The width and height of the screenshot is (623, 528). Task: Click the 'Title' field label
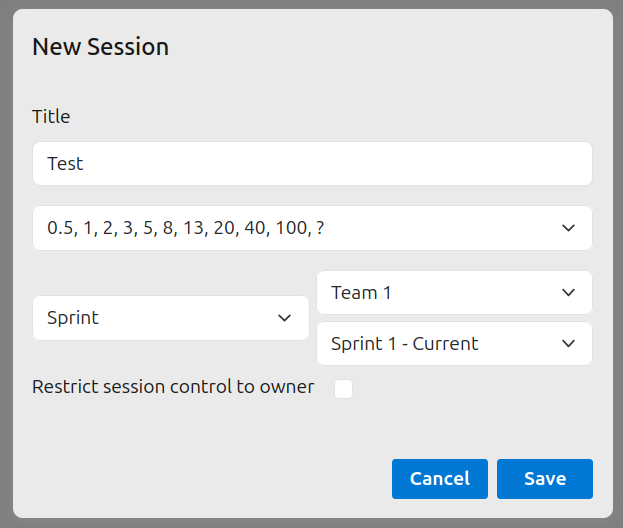[51, 116]
